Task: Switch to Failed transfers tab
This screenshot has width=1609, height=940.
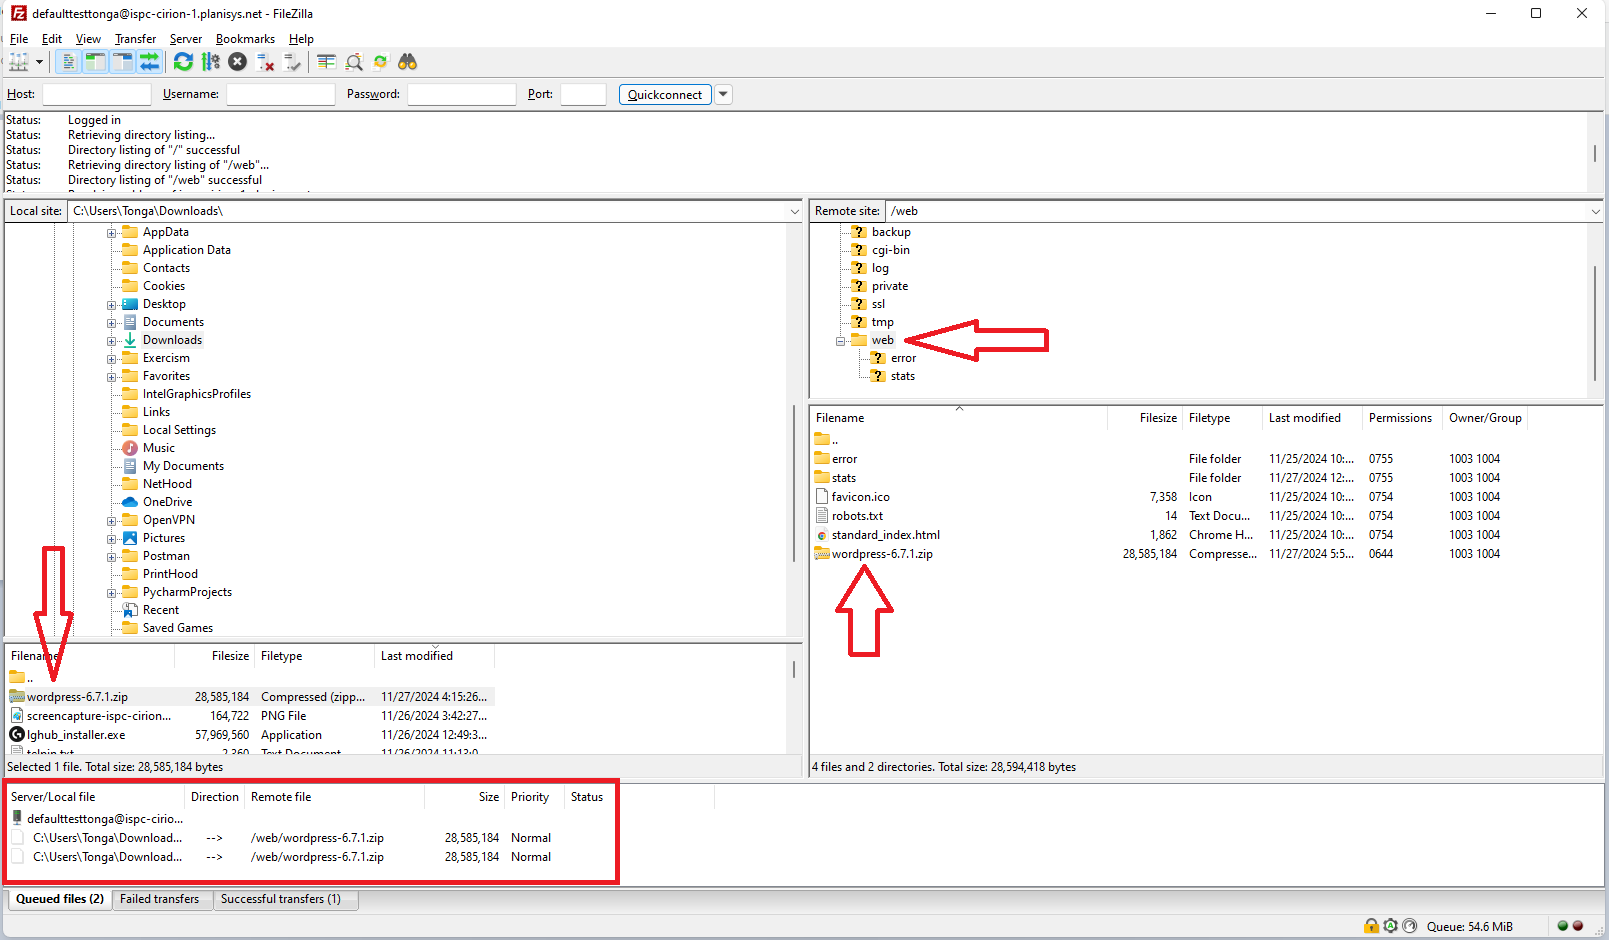Action: pos(160,899)
